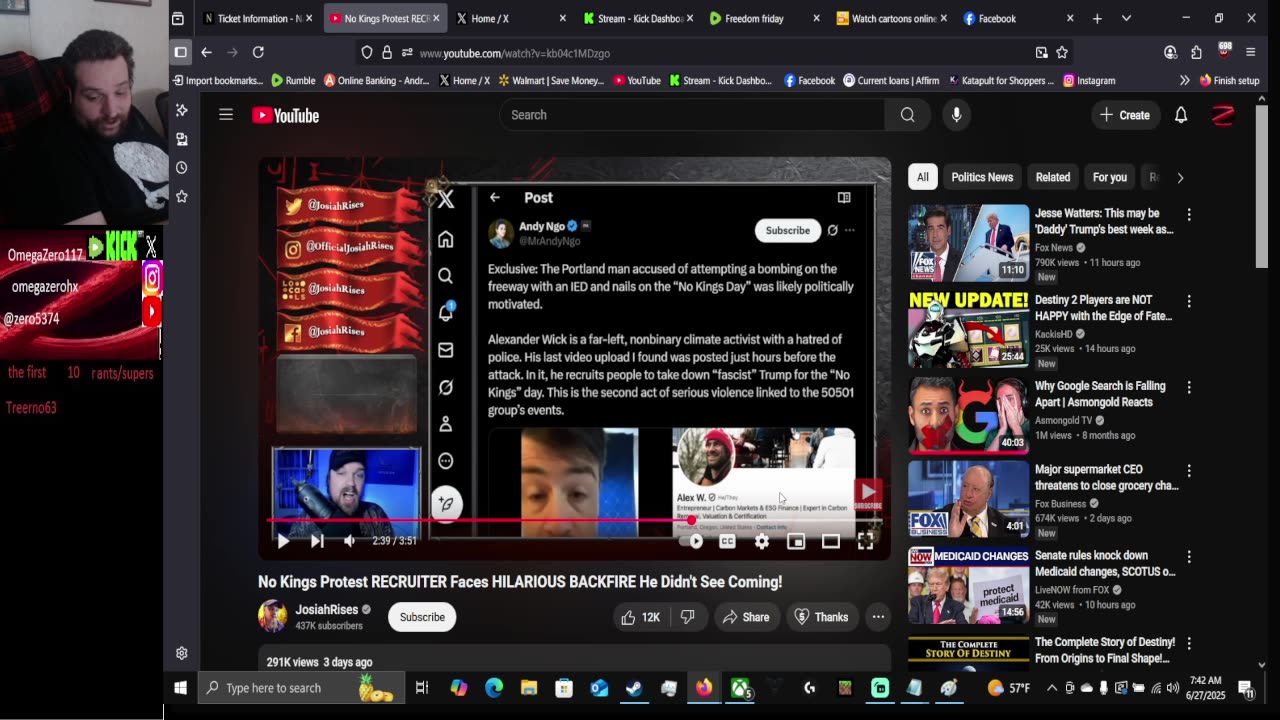
Task: Go to the YouTube home logo
Action: [286, 115]
